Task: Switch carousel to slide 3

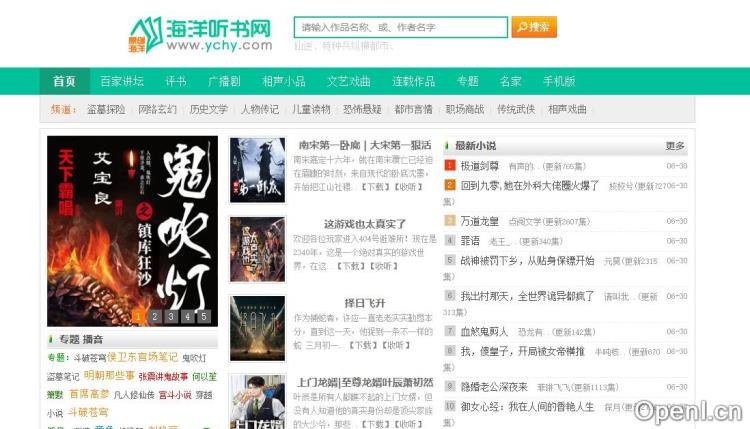Action: click(x=170, y=317)
